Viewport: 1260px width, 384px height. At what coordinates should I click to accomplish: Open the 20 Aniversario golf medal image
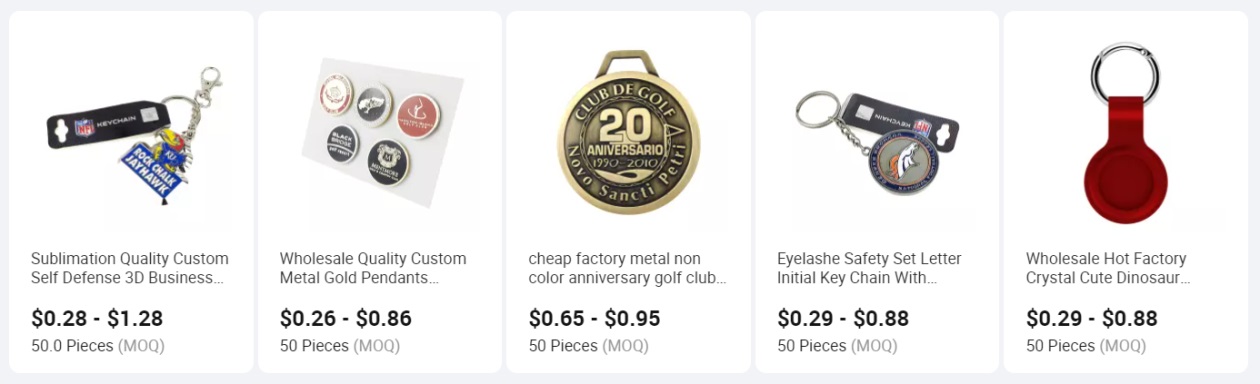tap(628, 130)
